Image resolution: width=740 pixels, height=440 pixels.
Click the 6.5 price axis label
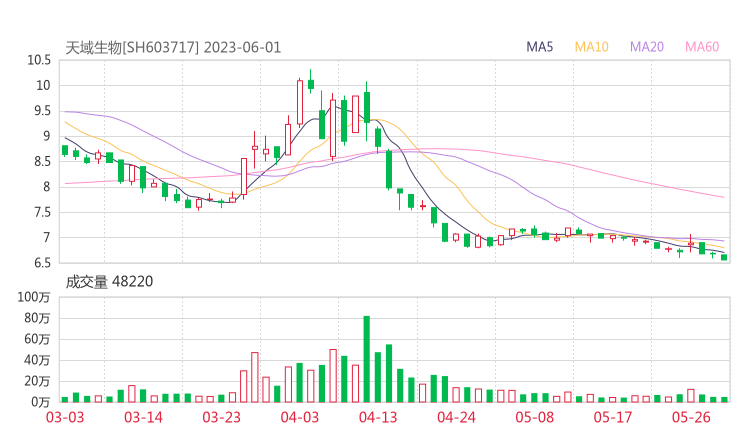[x=42, y=262]
